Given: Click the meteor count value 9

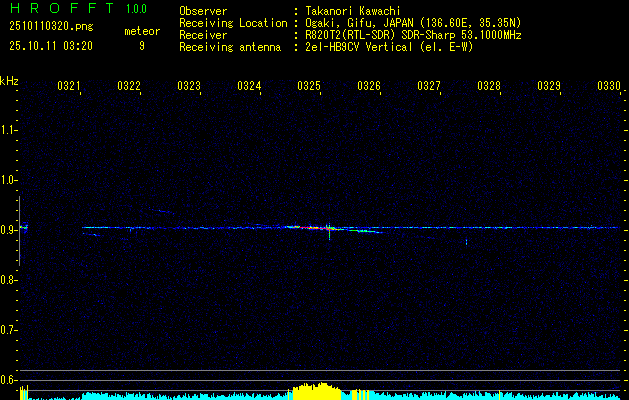Looking at the screenshot, I should coord(142,46).
